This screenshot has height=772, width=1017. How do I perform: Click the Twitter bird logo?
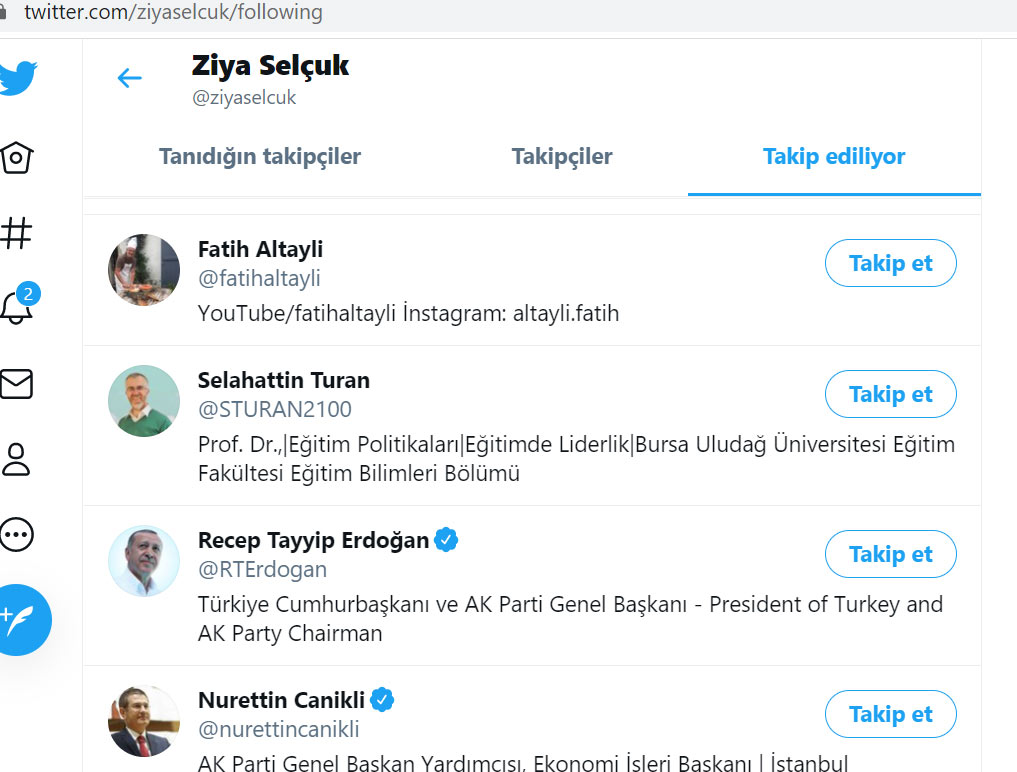point(18,77)
